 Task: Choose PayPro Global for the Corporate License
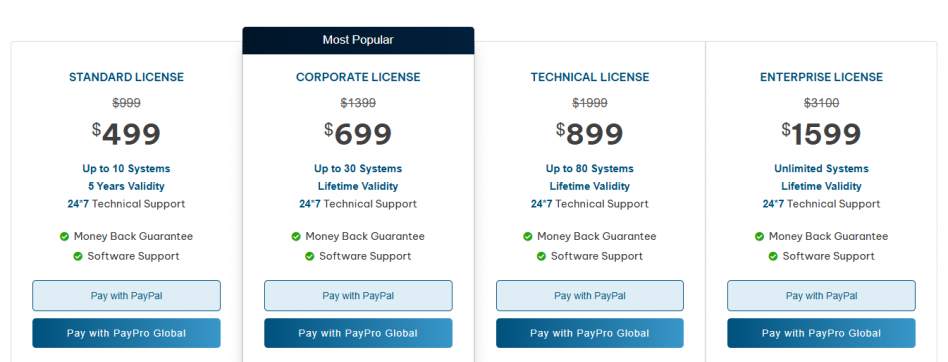point(358,333)
